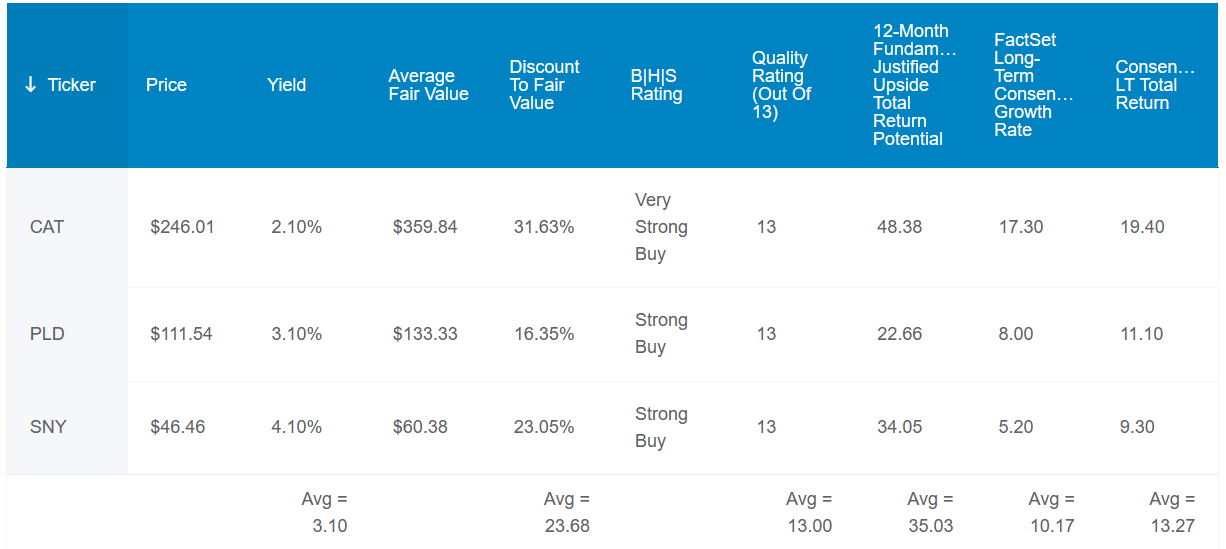
Task: Click SNY's quality rating 13
Action: coord(766,427)
